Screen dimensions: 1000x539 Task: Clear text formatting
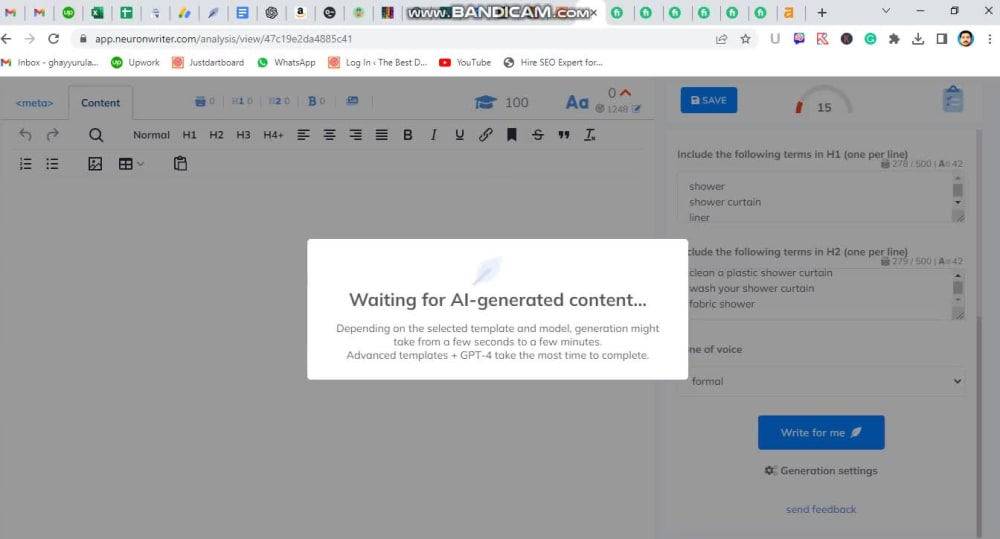[590, 135]
